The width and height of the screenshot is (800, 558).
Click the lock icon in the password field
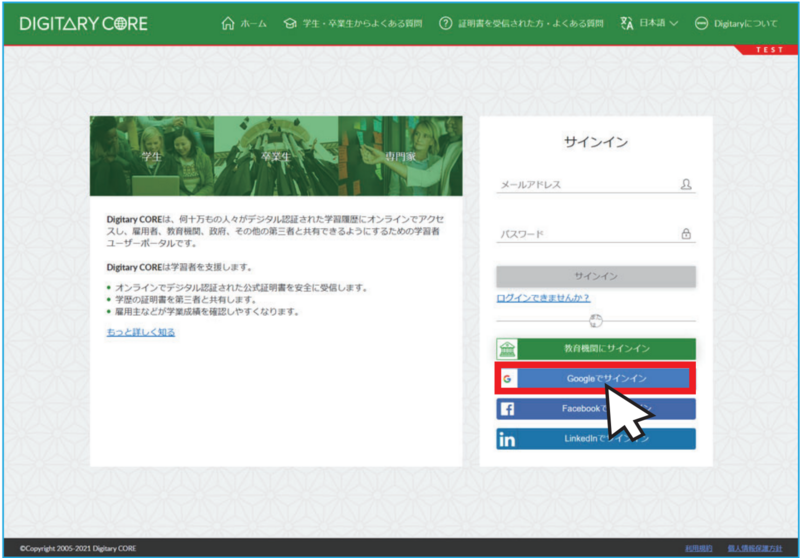pos(686,234)
